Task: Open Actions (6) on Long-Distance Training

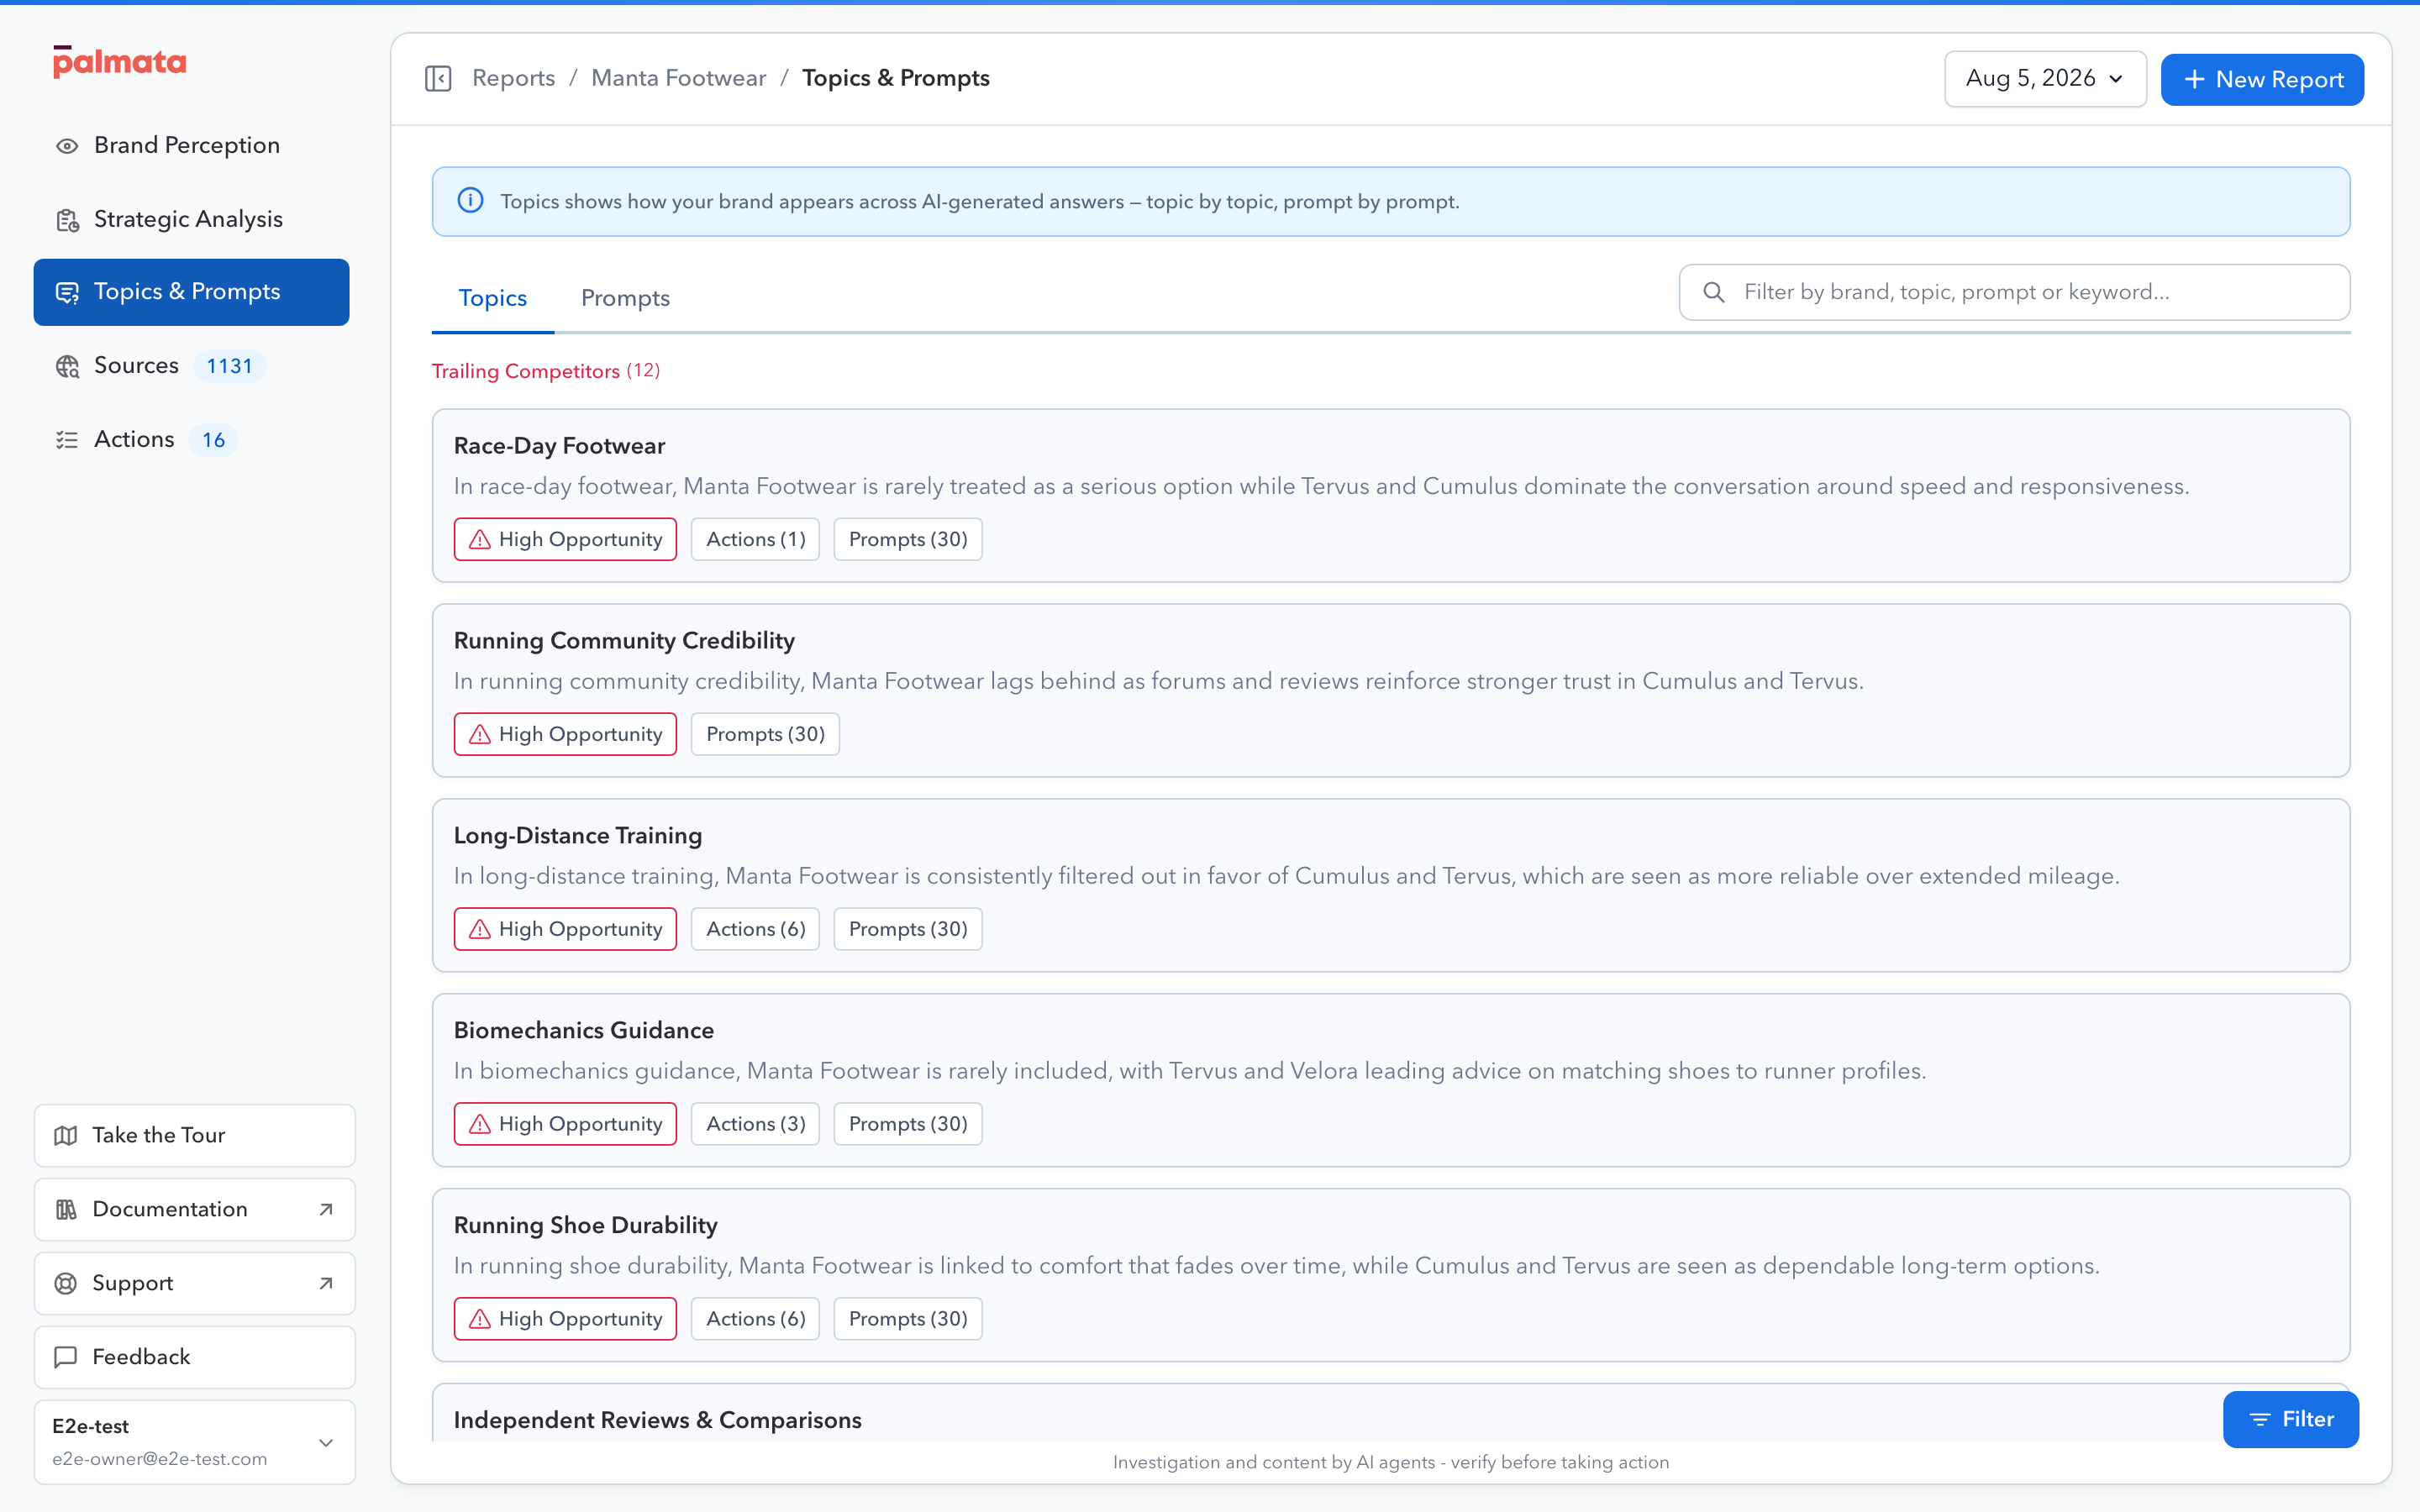Action: [755, 929]
